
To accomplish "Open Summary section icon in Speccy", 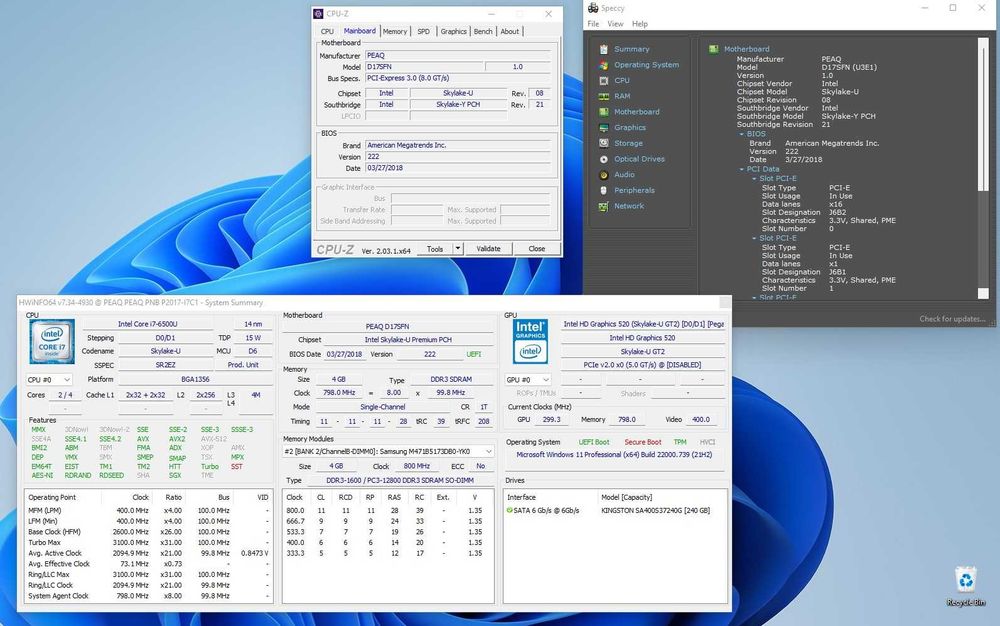I will (x=603, y=49).
